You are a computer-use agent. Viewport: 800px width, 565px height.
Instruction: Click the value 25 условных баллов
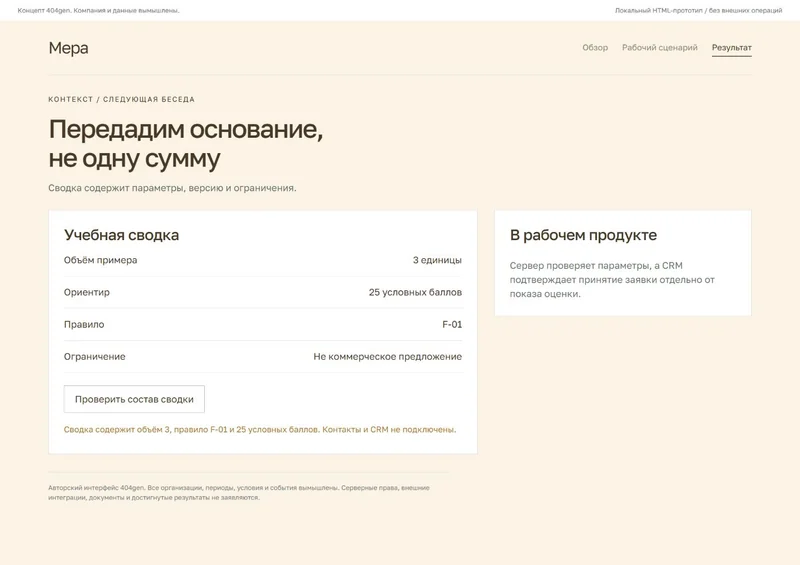click(415, 292)
